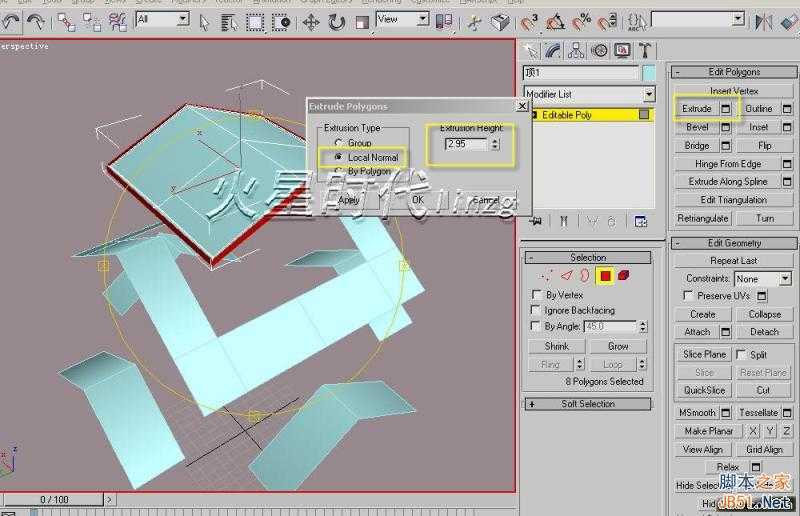The height and width of the screenshot is (516, 800).
Task: Activate the Unlink Selection tool
Action: [x=92, y=22]
